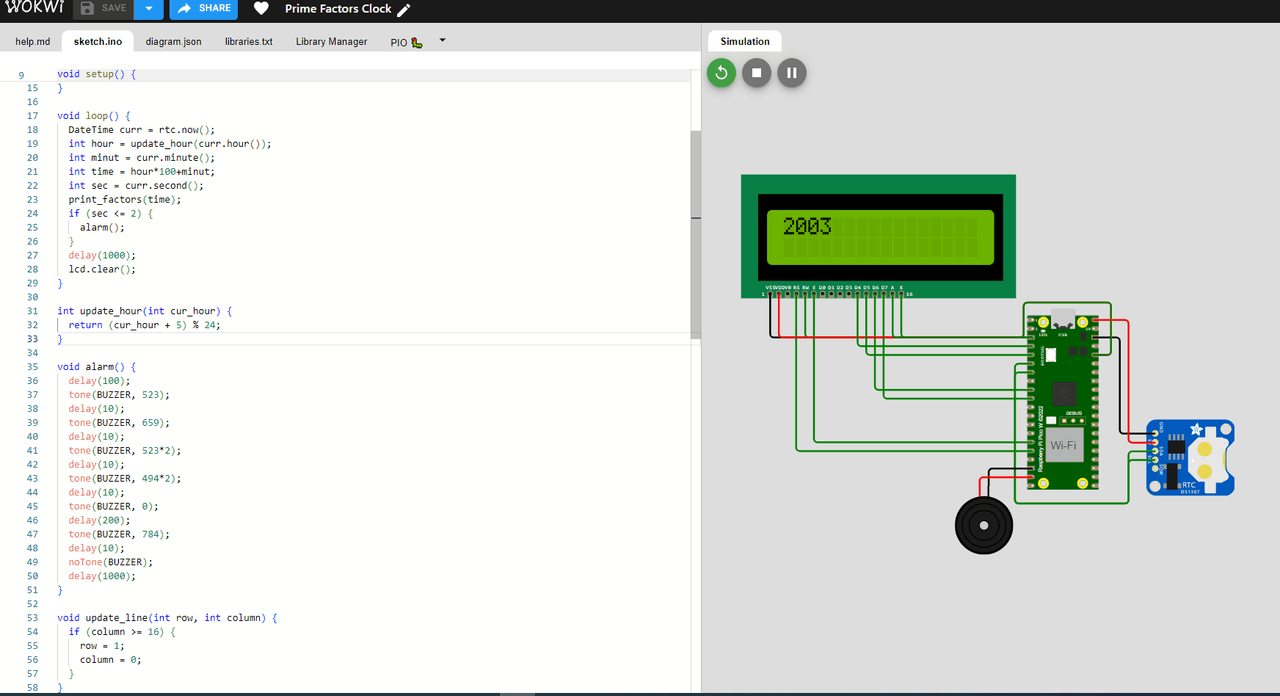Open the PIO tab
This screenshot has height=696, width=1280.
point(406,42)
